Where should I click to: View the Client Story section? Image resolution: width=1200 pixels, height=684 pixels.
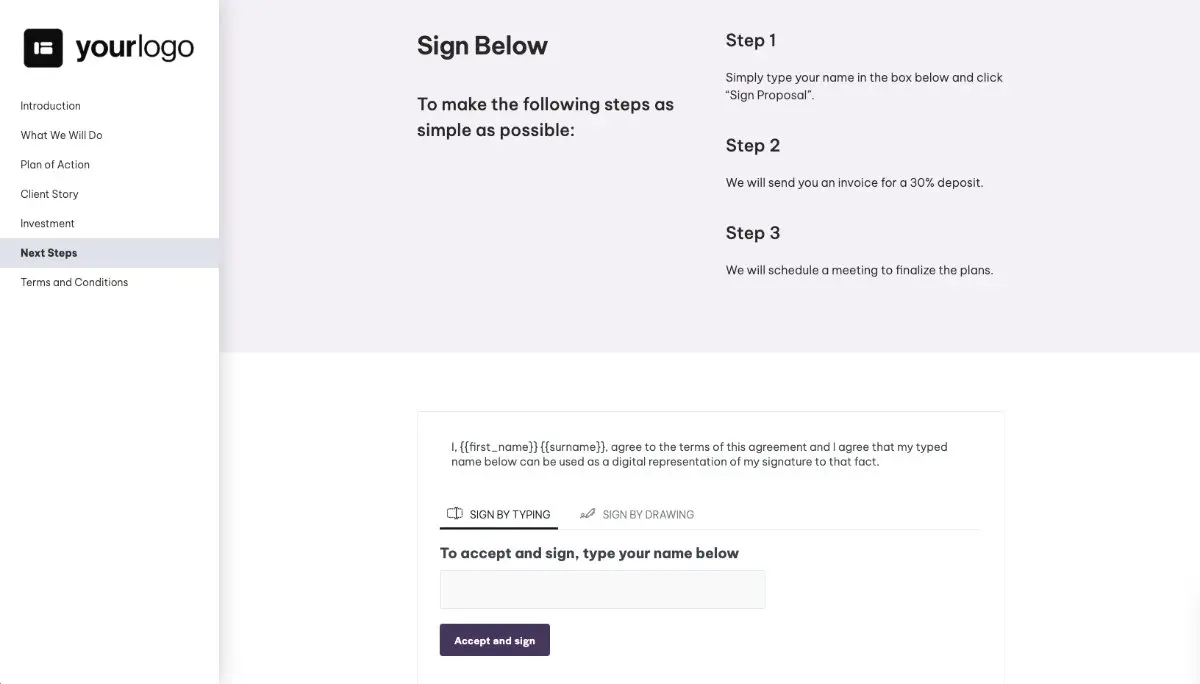point(49,193)
